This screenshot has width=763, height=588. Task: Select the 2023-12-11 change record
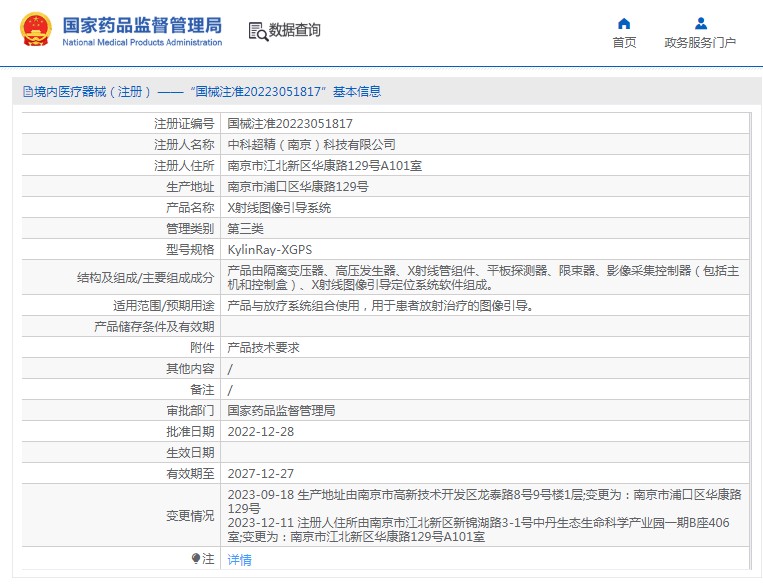click(478, 530)
